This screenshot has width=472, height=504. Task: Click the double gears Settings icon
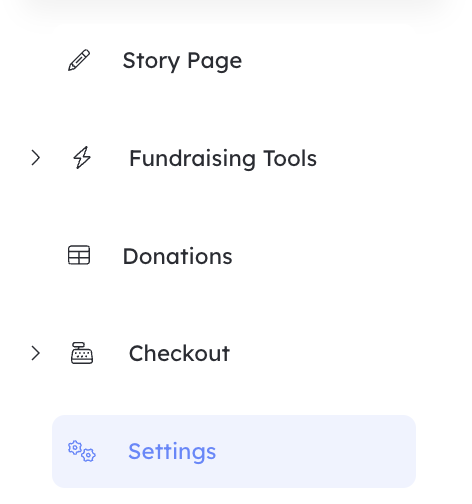[82, 451]
